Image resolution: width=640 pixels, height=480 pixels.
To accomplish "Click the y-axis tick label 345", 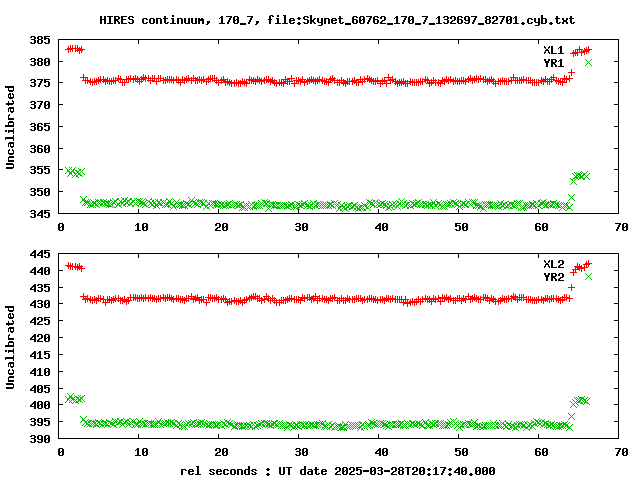I will point(40,213).
